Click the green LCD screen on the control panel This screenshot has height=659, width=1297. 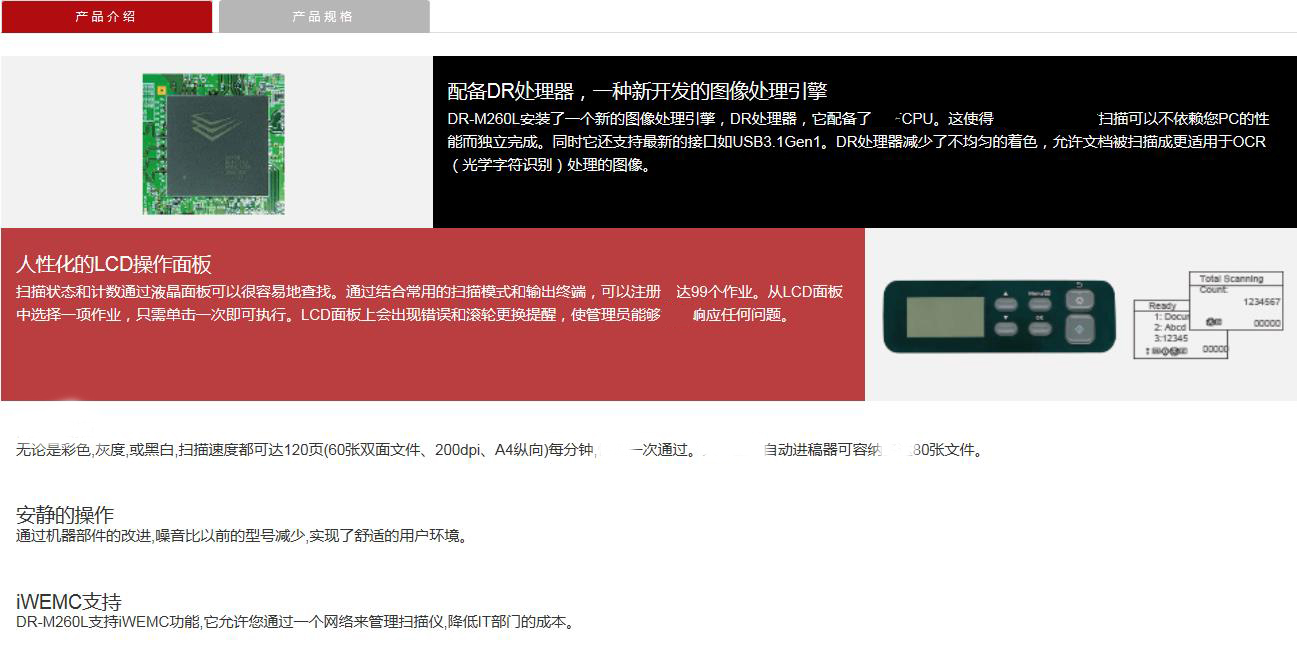click(x=945, y=317)
